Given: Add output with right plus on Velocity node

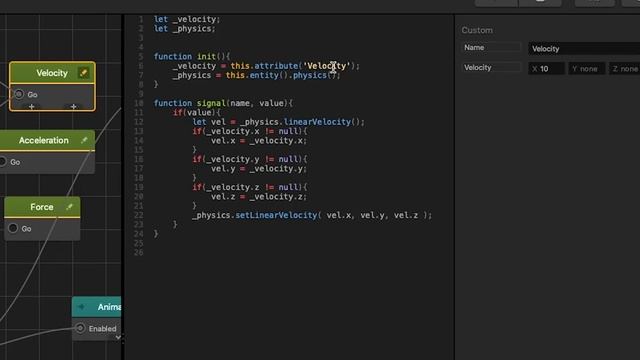Looking at the screenshot, I should [x=73, y=107].
